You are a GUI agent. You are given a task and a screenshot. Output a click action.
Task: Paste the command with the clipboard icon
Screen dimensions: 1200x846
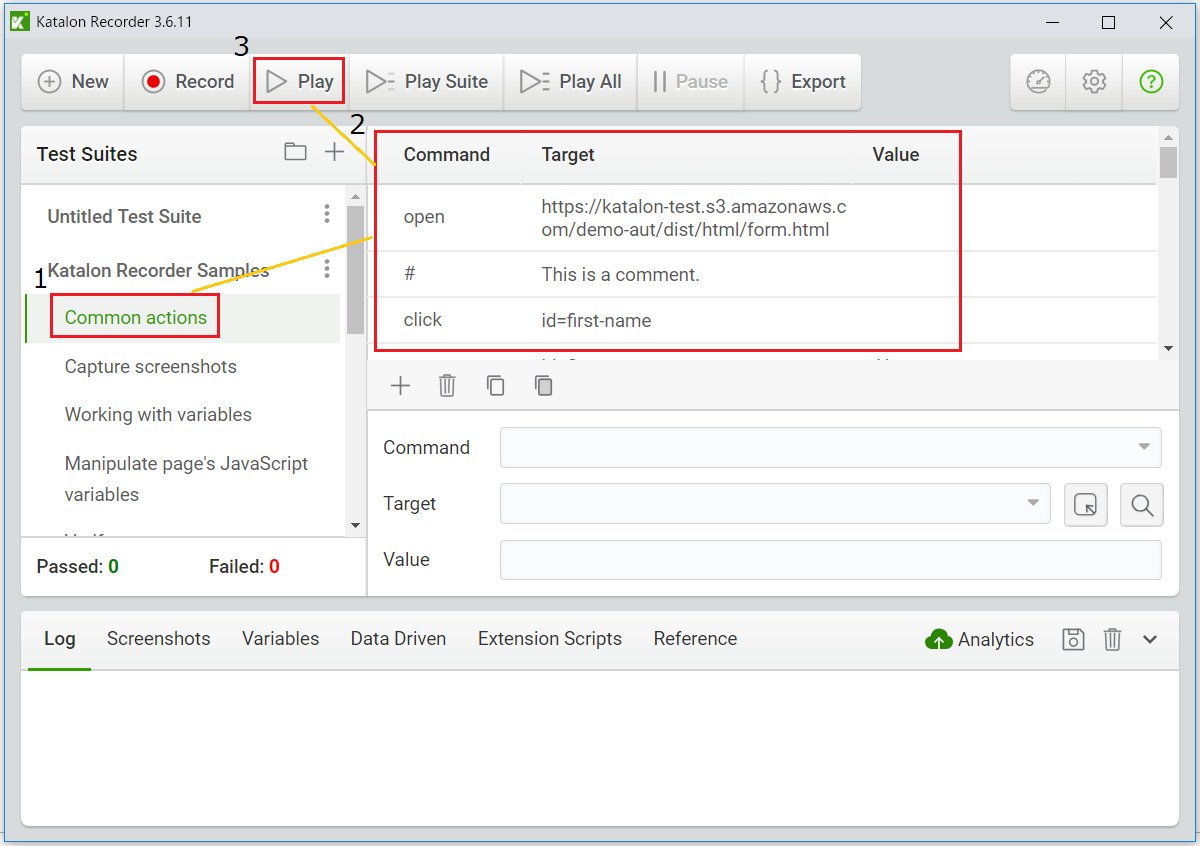point(543,385)
